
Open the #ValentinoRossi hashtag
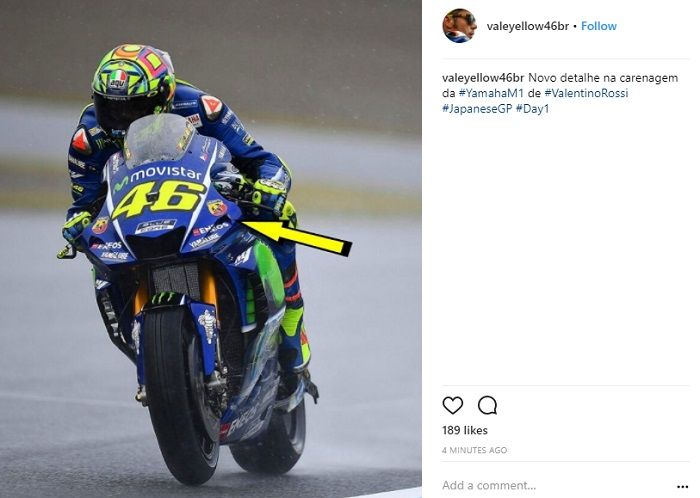(586, 93)
